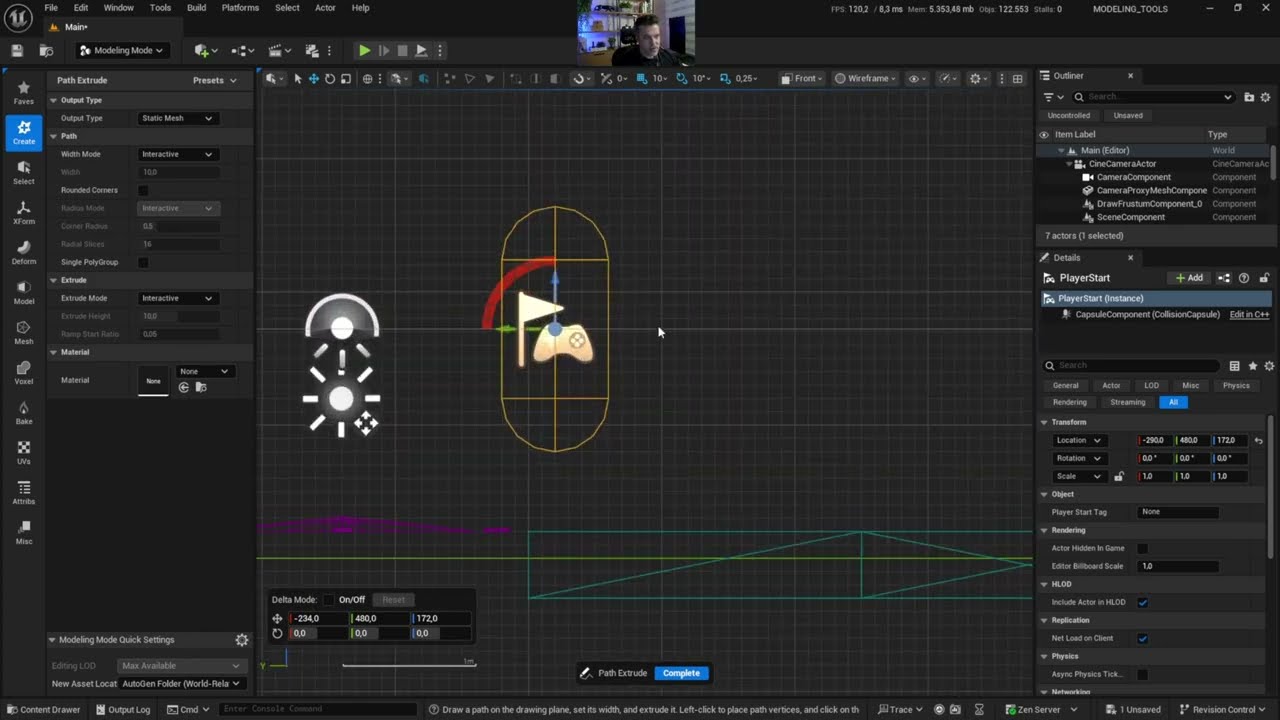Image resolution: width=1280 pixels, height=720 pixels.
Task: Toggle the Scale lock icon
Action: (1119, 476)
